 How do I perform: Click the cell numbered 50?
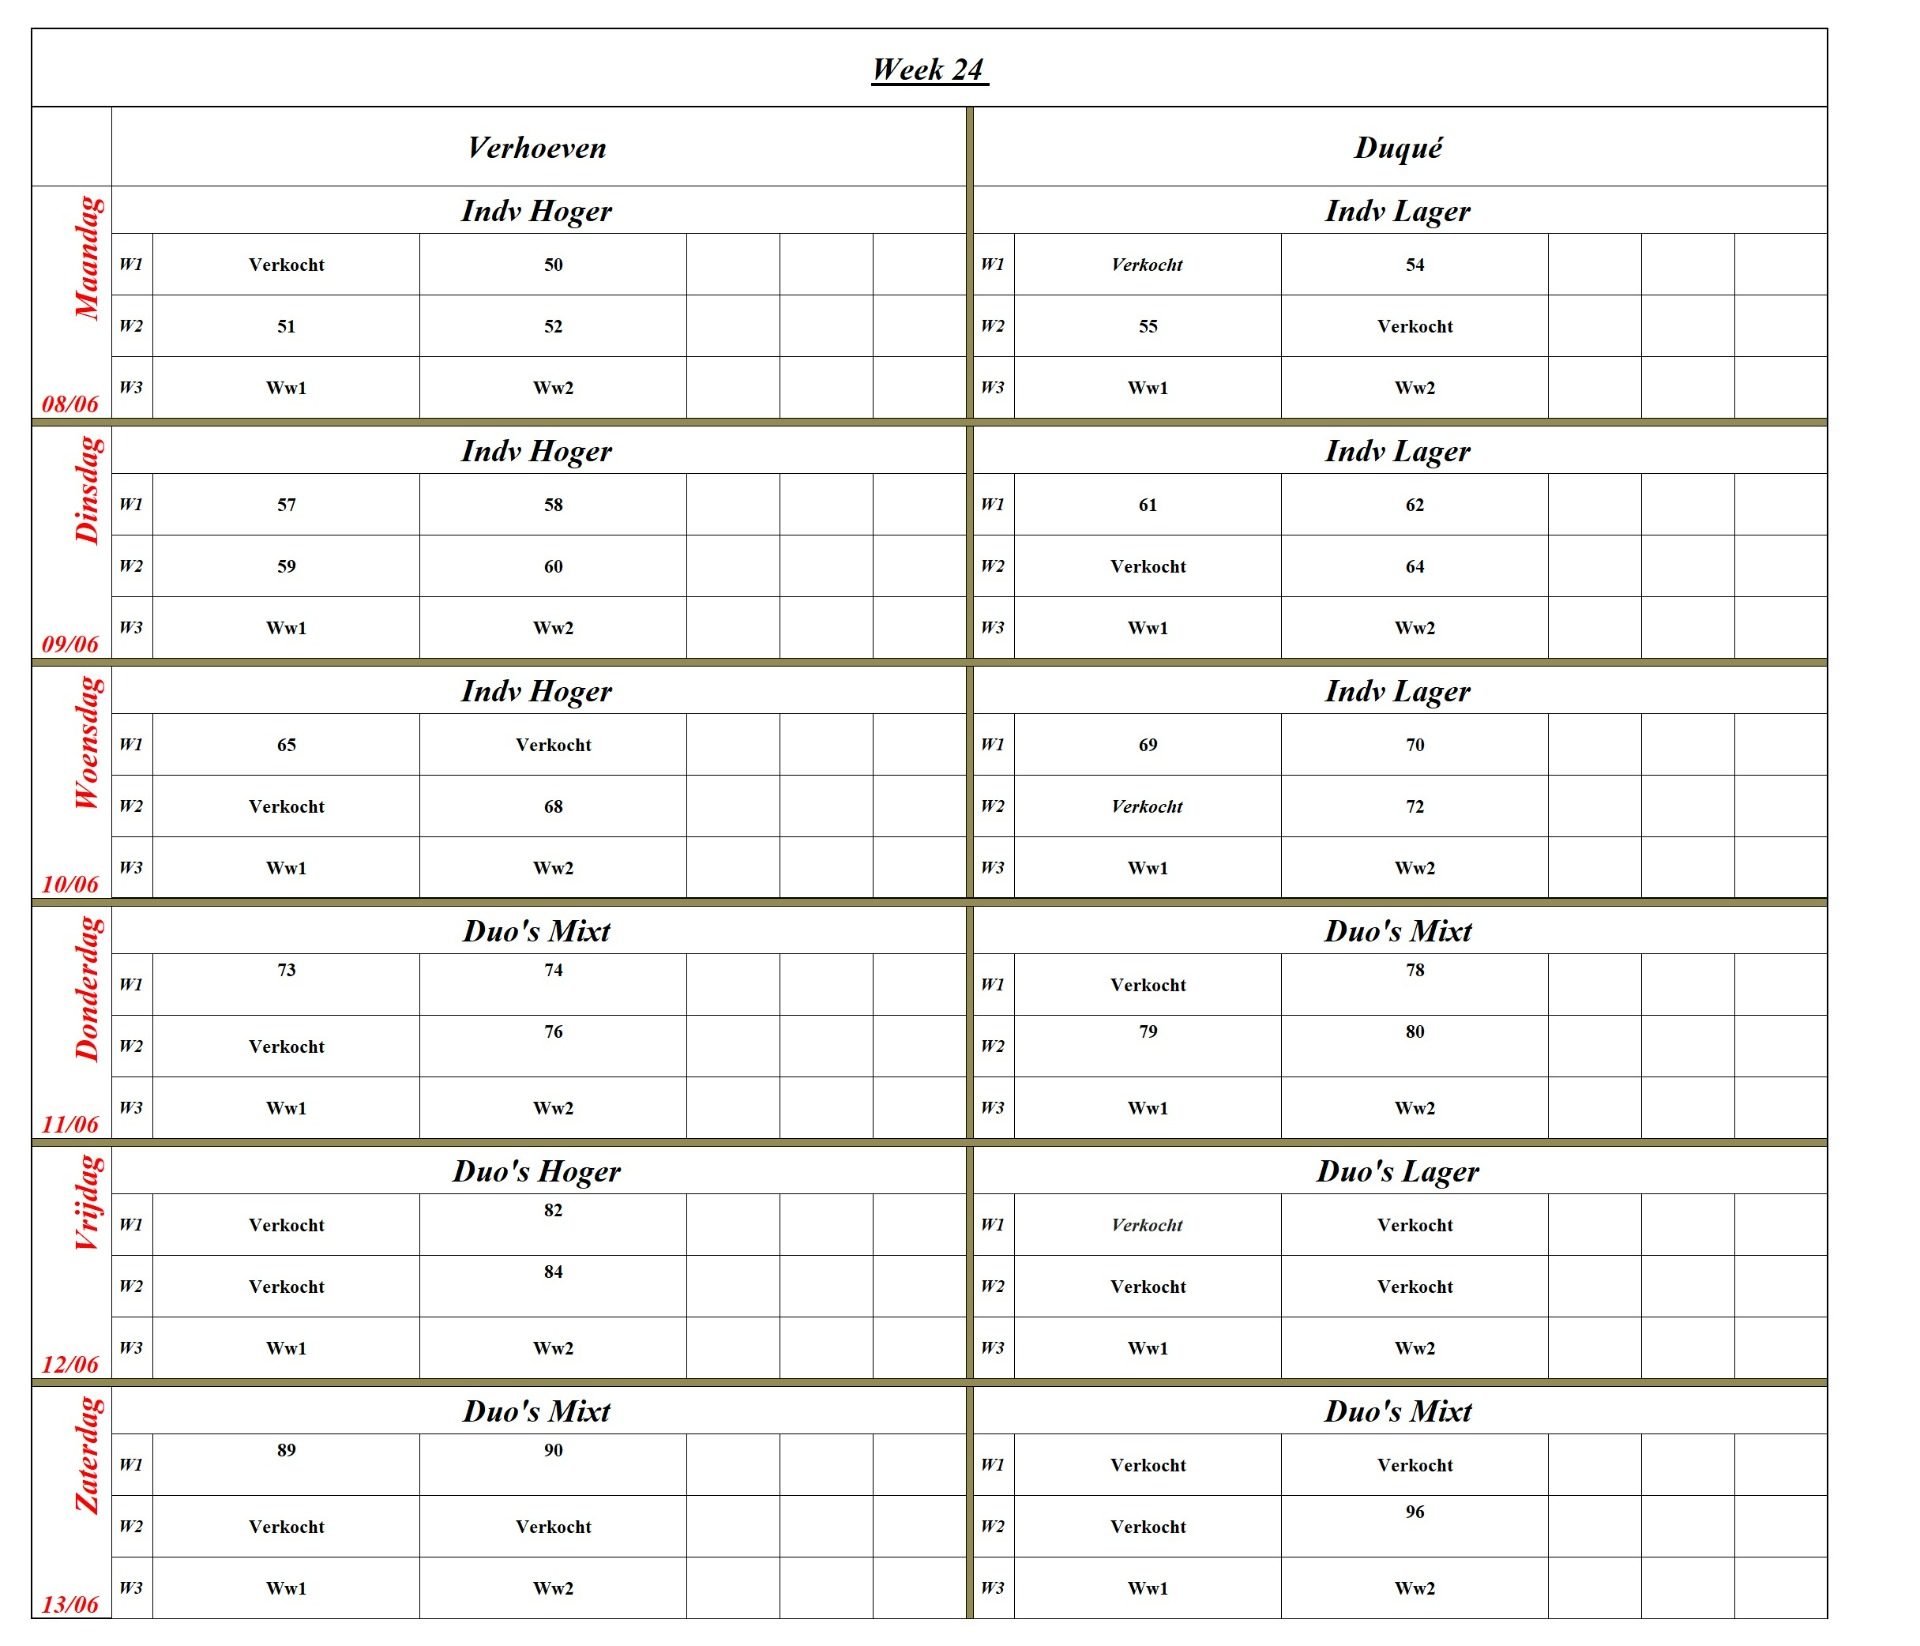[553, 265]
